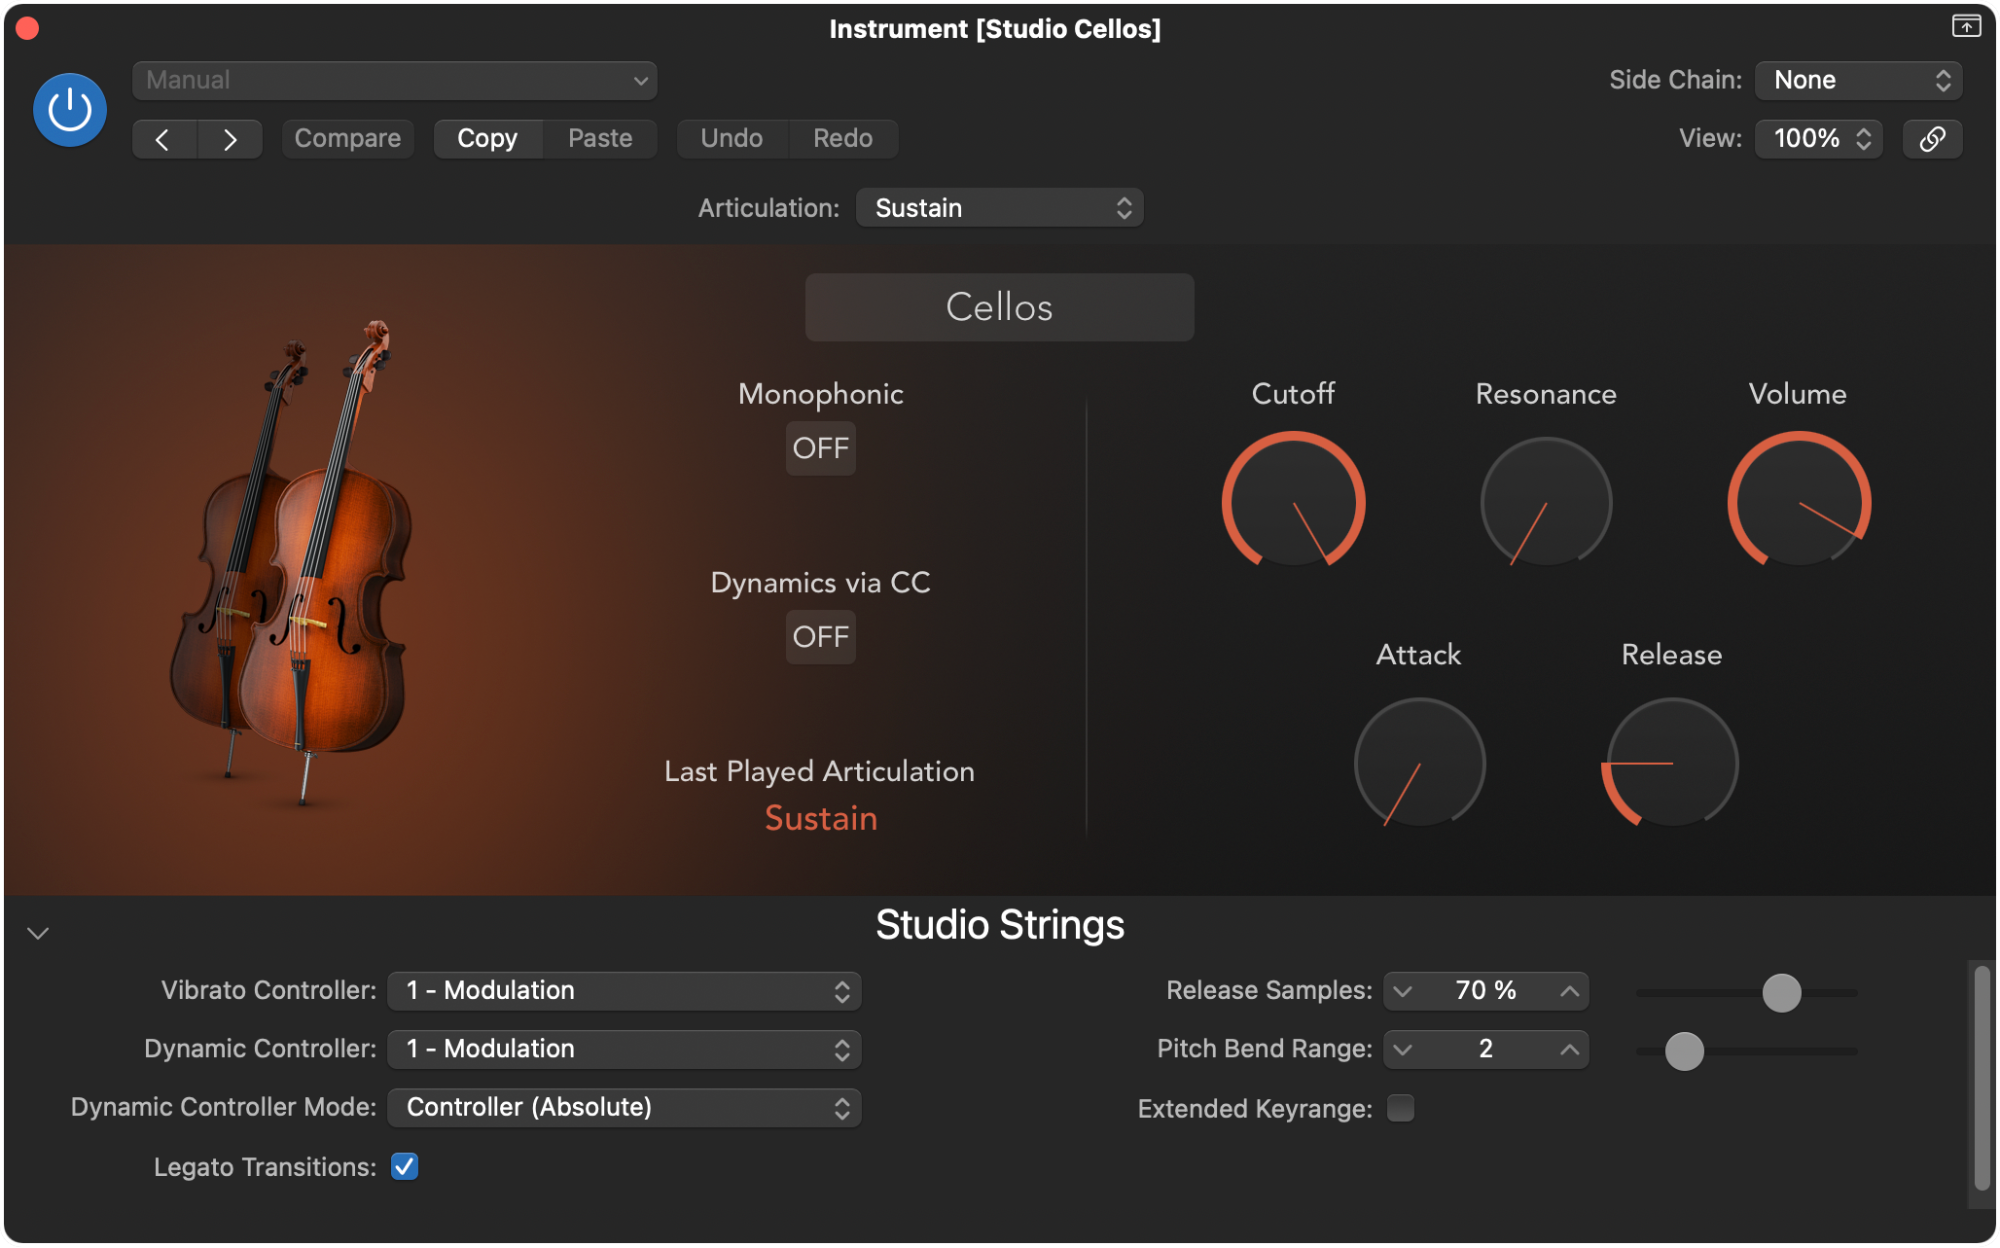
Task: Click the Redo button
Action: [x=843, y=139]
